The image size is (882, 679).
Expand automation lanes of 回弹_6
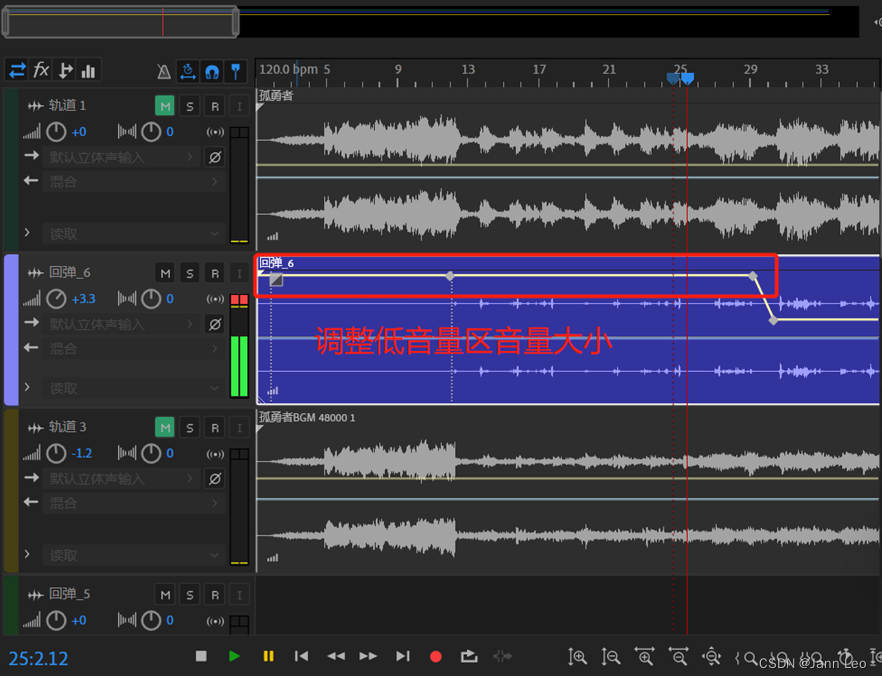click(x=27, y=387)
